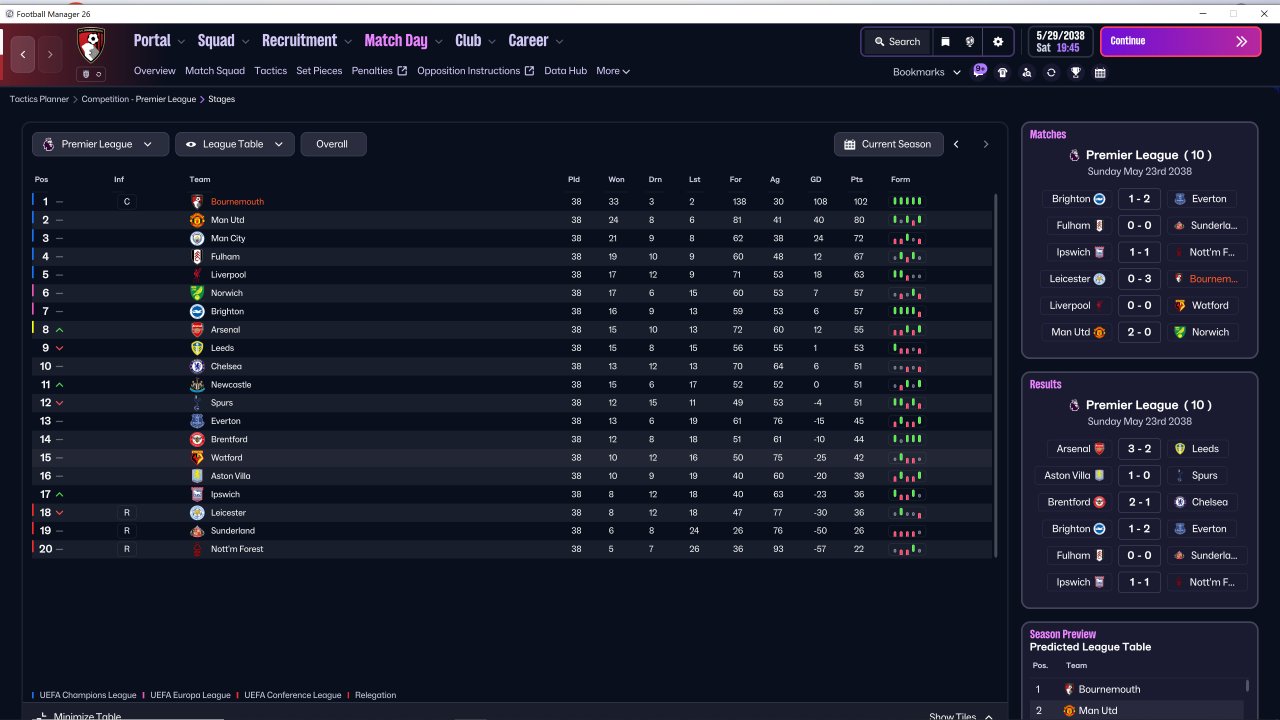Click the Leicester crest in the league table
Image resolution: width=1280 pixels, height=720 pixels.
pyautogui.click(x=197, y=512)
